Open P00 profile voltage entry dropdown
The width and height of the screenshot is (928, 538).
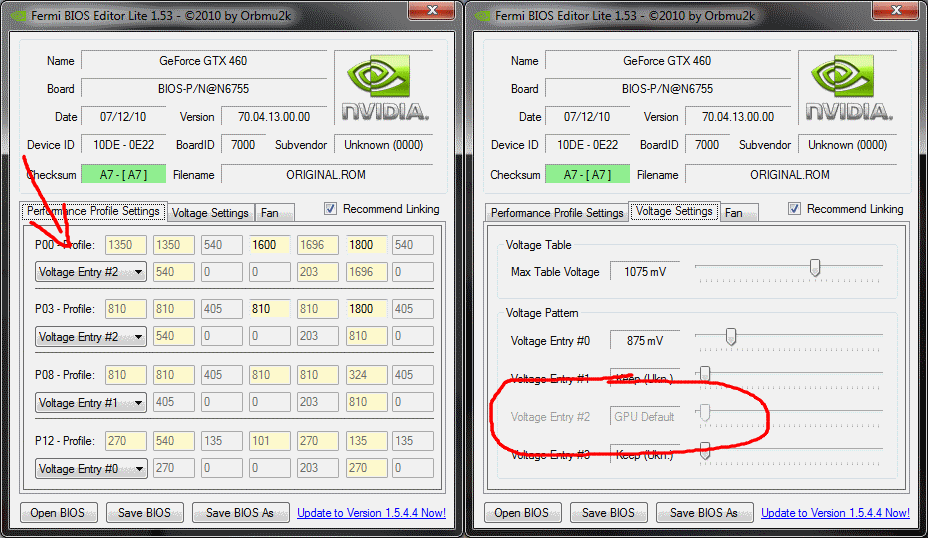click(x=91, y=272)
